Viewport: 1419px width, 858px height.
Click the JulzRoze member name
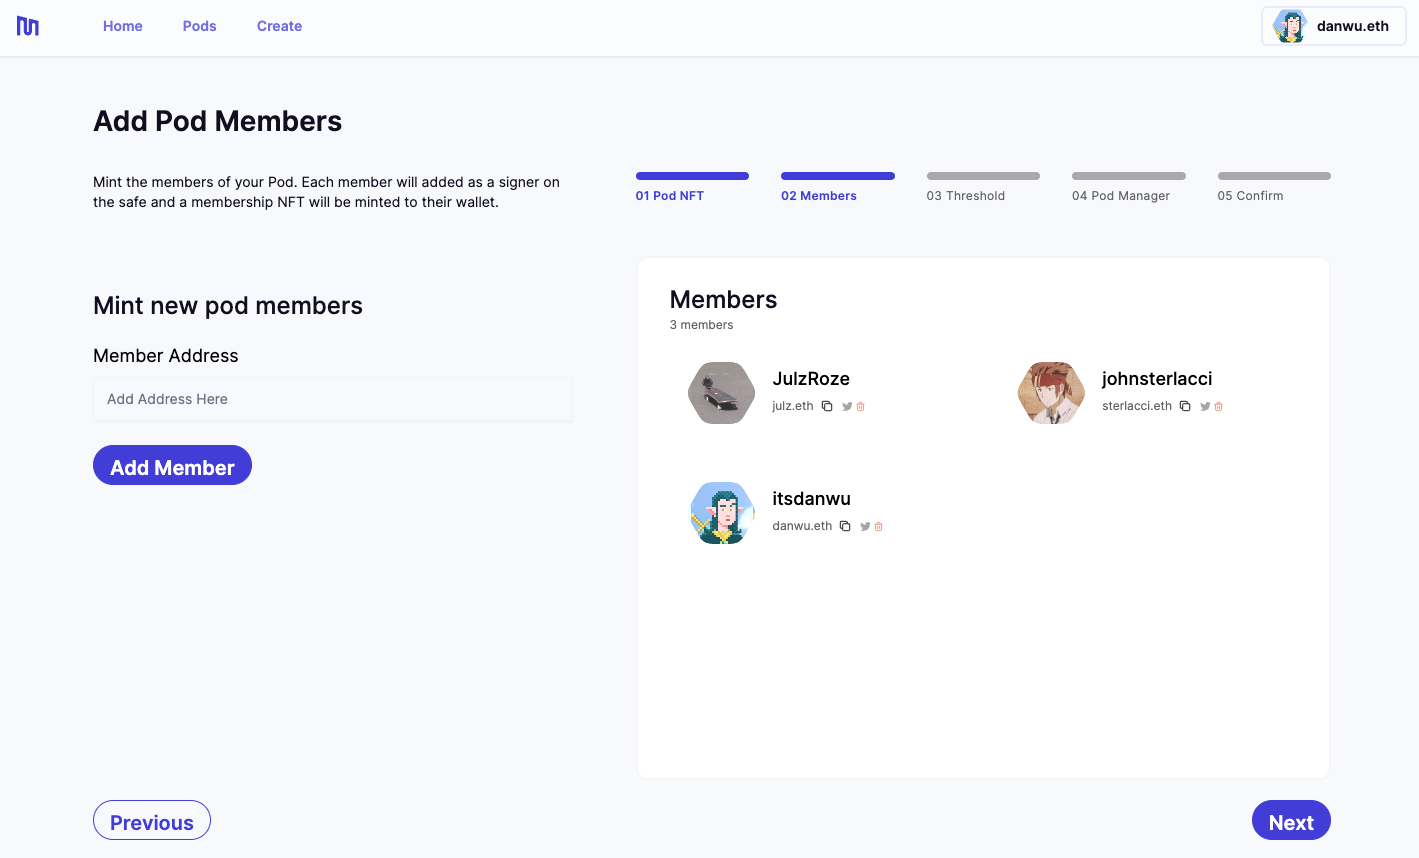811,379
